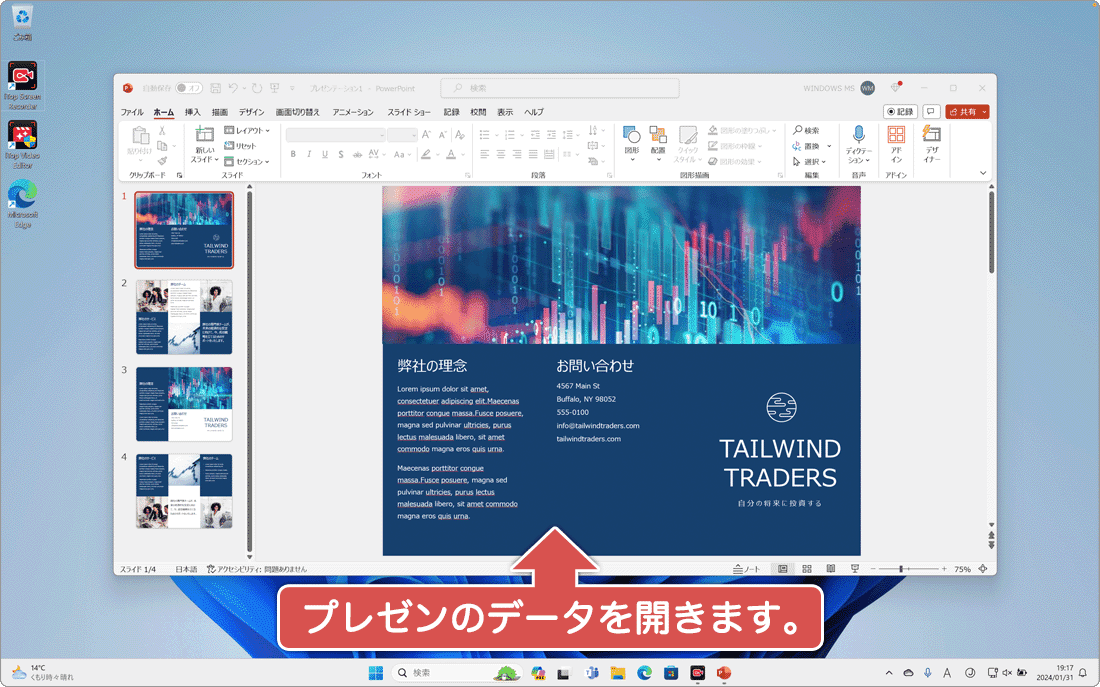Image resolution: width=1100 pixels, height=687 pixels.
Task: Toggle italic formatting
Action: click(x=310, y=153)
